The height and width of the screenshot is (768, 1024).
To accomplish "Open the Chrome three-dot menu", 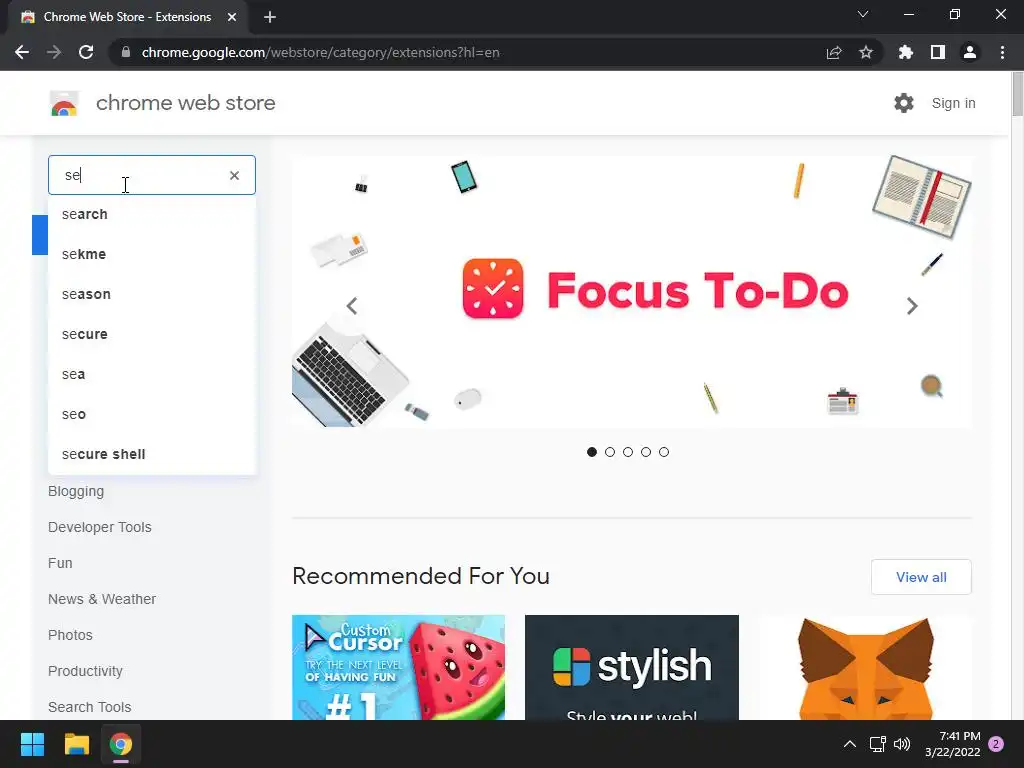I will [x=1002, y=52].
